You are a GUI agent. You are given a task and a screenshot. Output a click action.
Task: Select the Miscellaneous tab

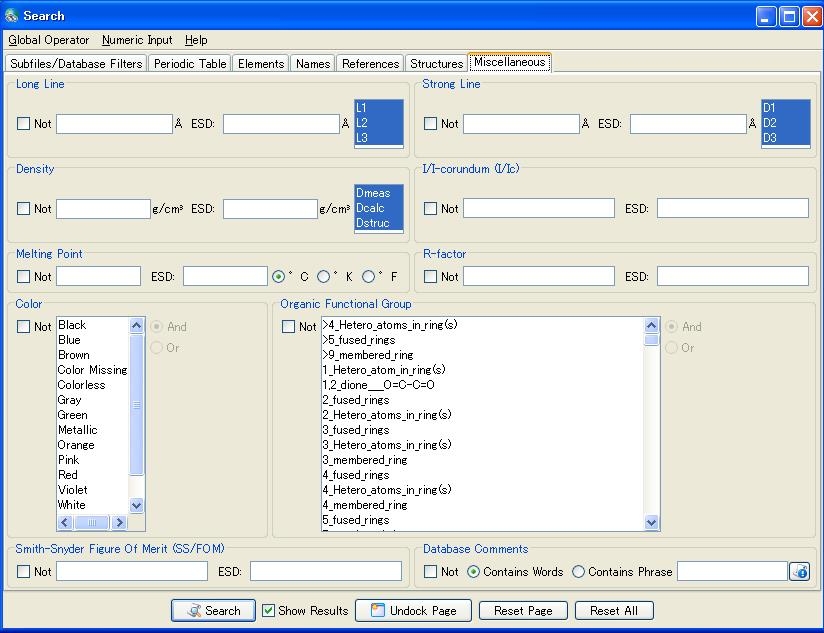tap(509, 62)
